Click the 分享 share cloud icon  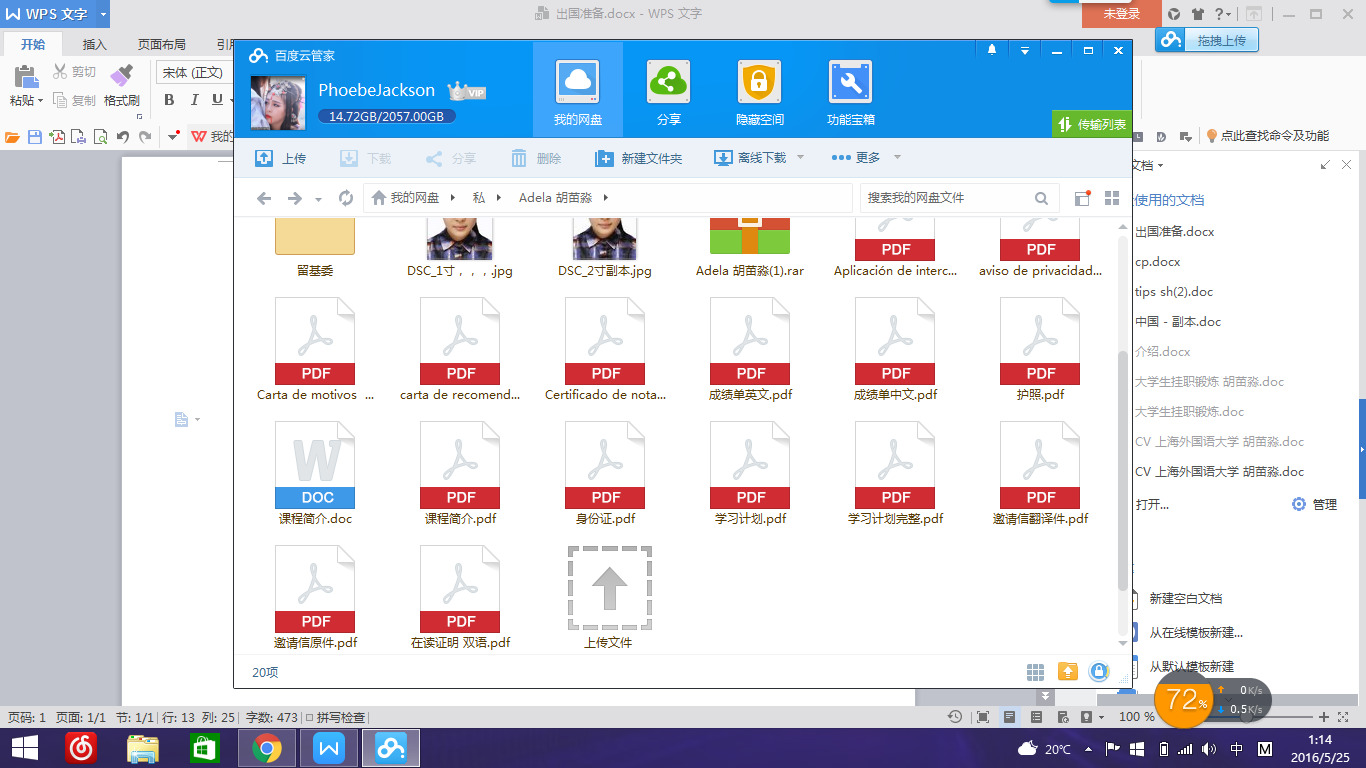(x=668, y=83)
